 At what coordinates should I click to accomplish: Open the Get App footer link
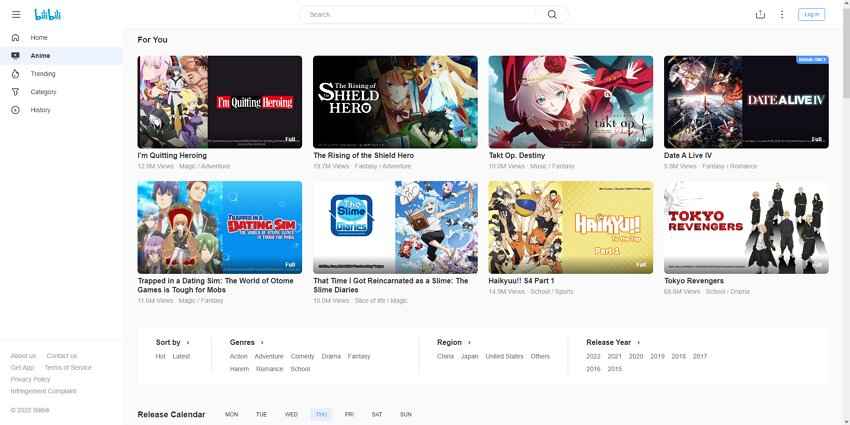tap(22, 368)
